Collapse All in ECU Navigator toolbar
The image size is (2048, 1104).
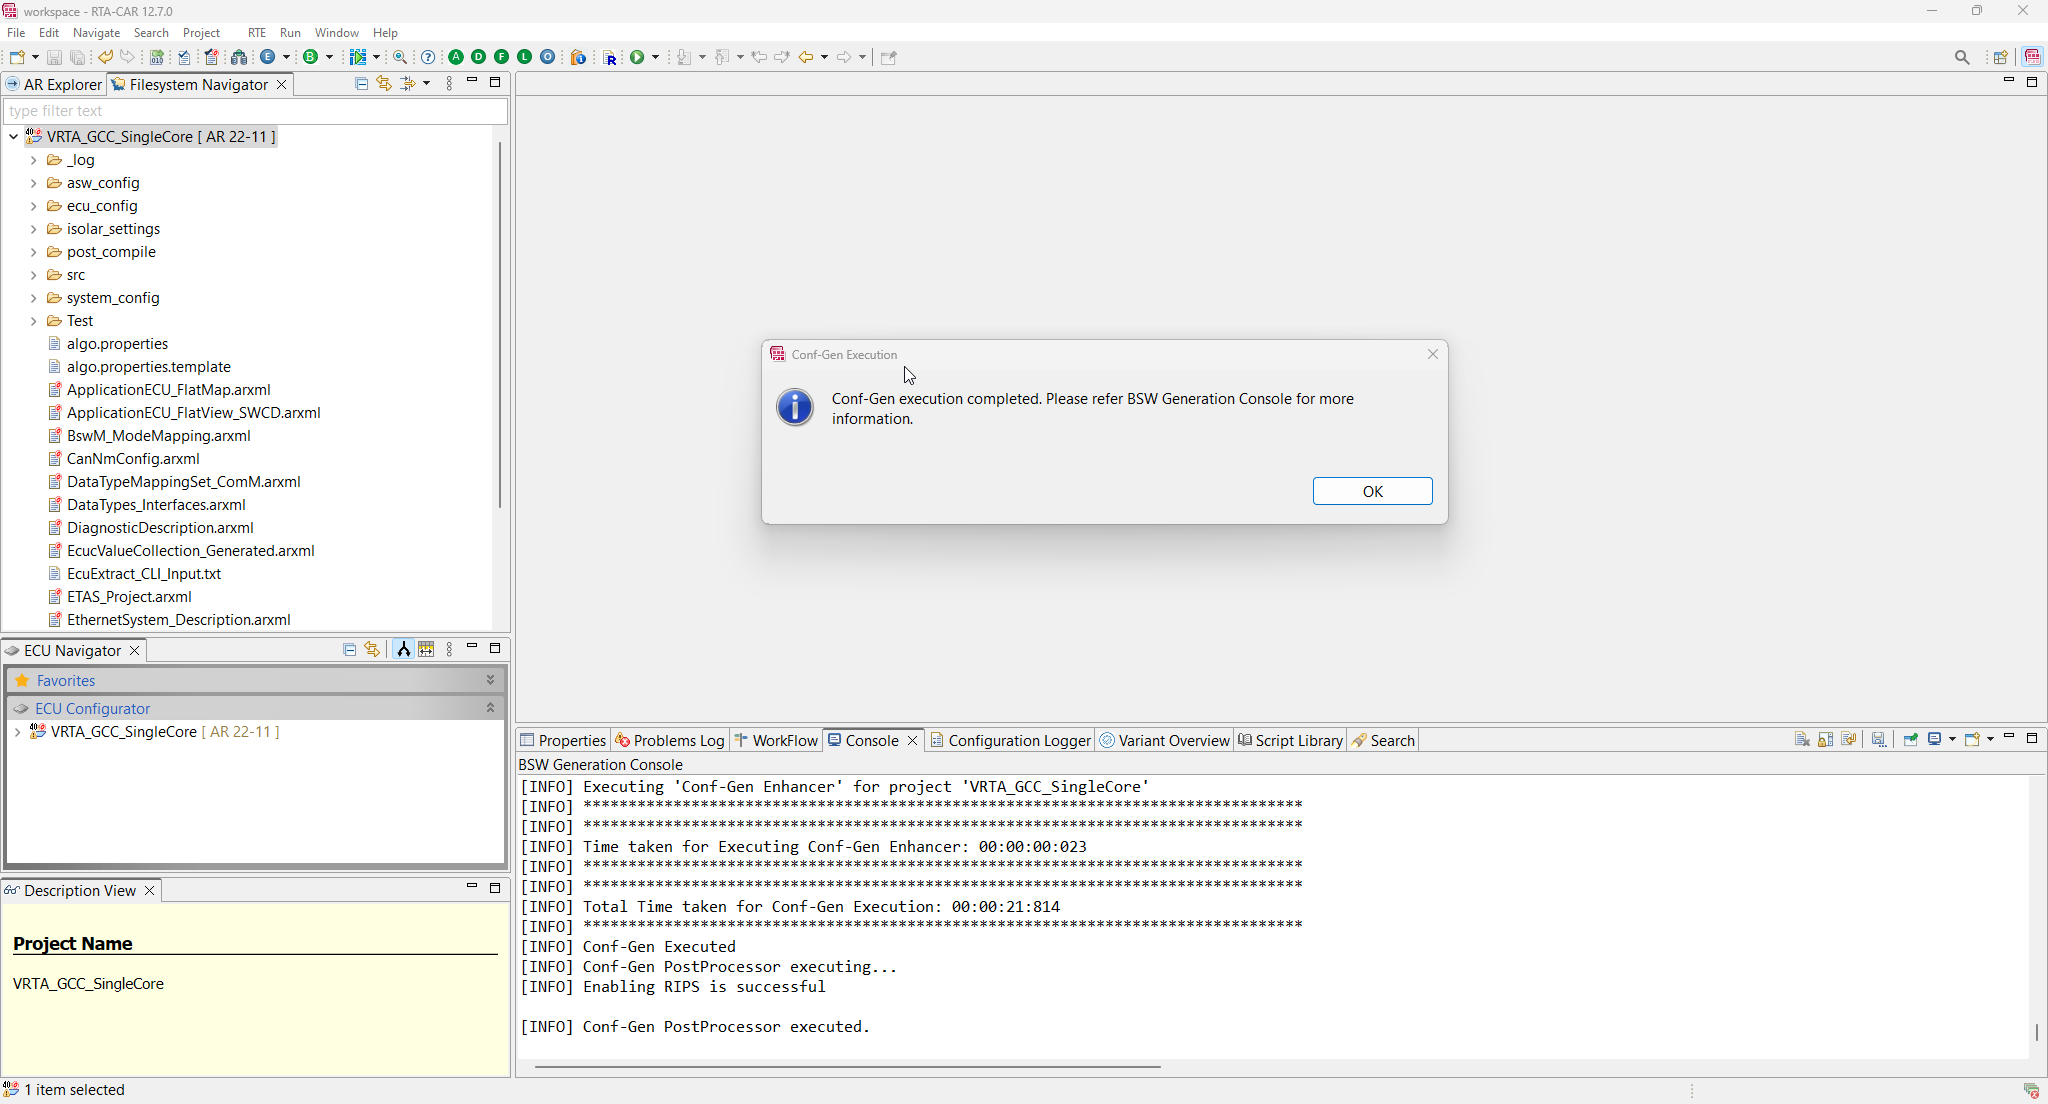(350, 650)
